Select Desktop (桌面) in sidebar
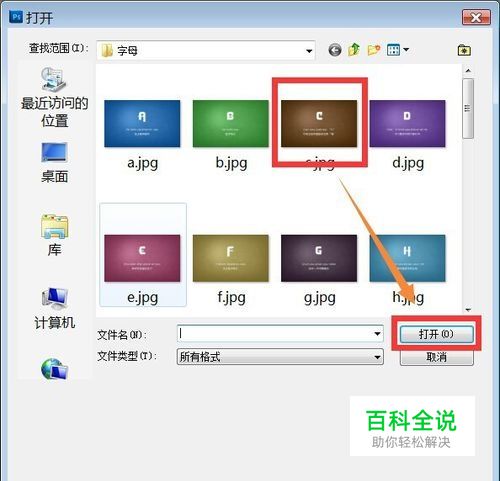 click(x=54, y=163)
